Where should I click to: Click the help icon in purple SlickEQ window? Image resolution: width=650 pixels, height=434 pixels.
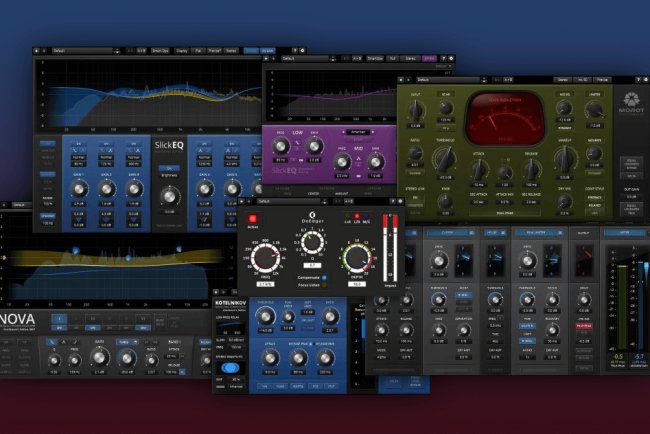click(x=444, y=58)
